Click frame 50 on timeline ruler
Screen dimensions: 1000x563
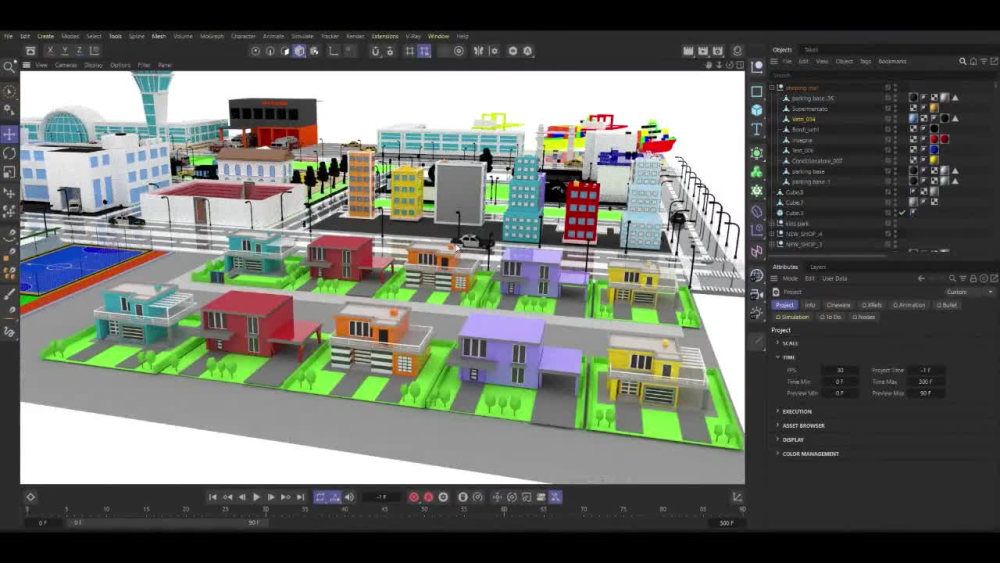click(424, 509)
